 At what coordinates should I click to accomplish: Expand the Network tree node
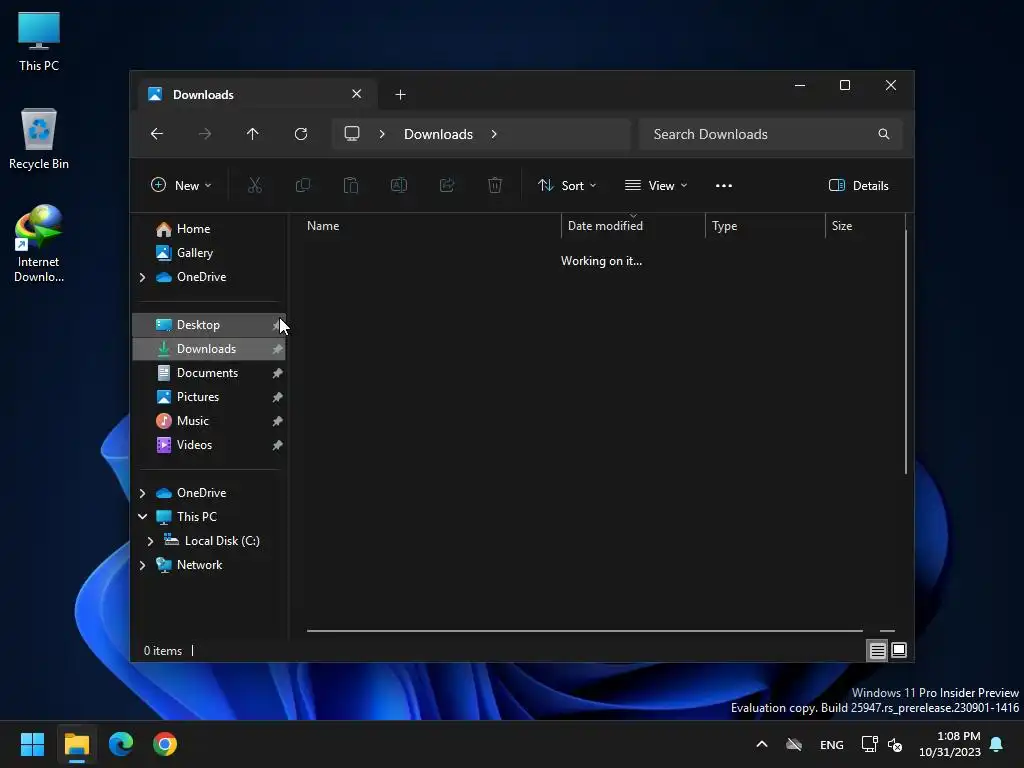coord(142,565)
